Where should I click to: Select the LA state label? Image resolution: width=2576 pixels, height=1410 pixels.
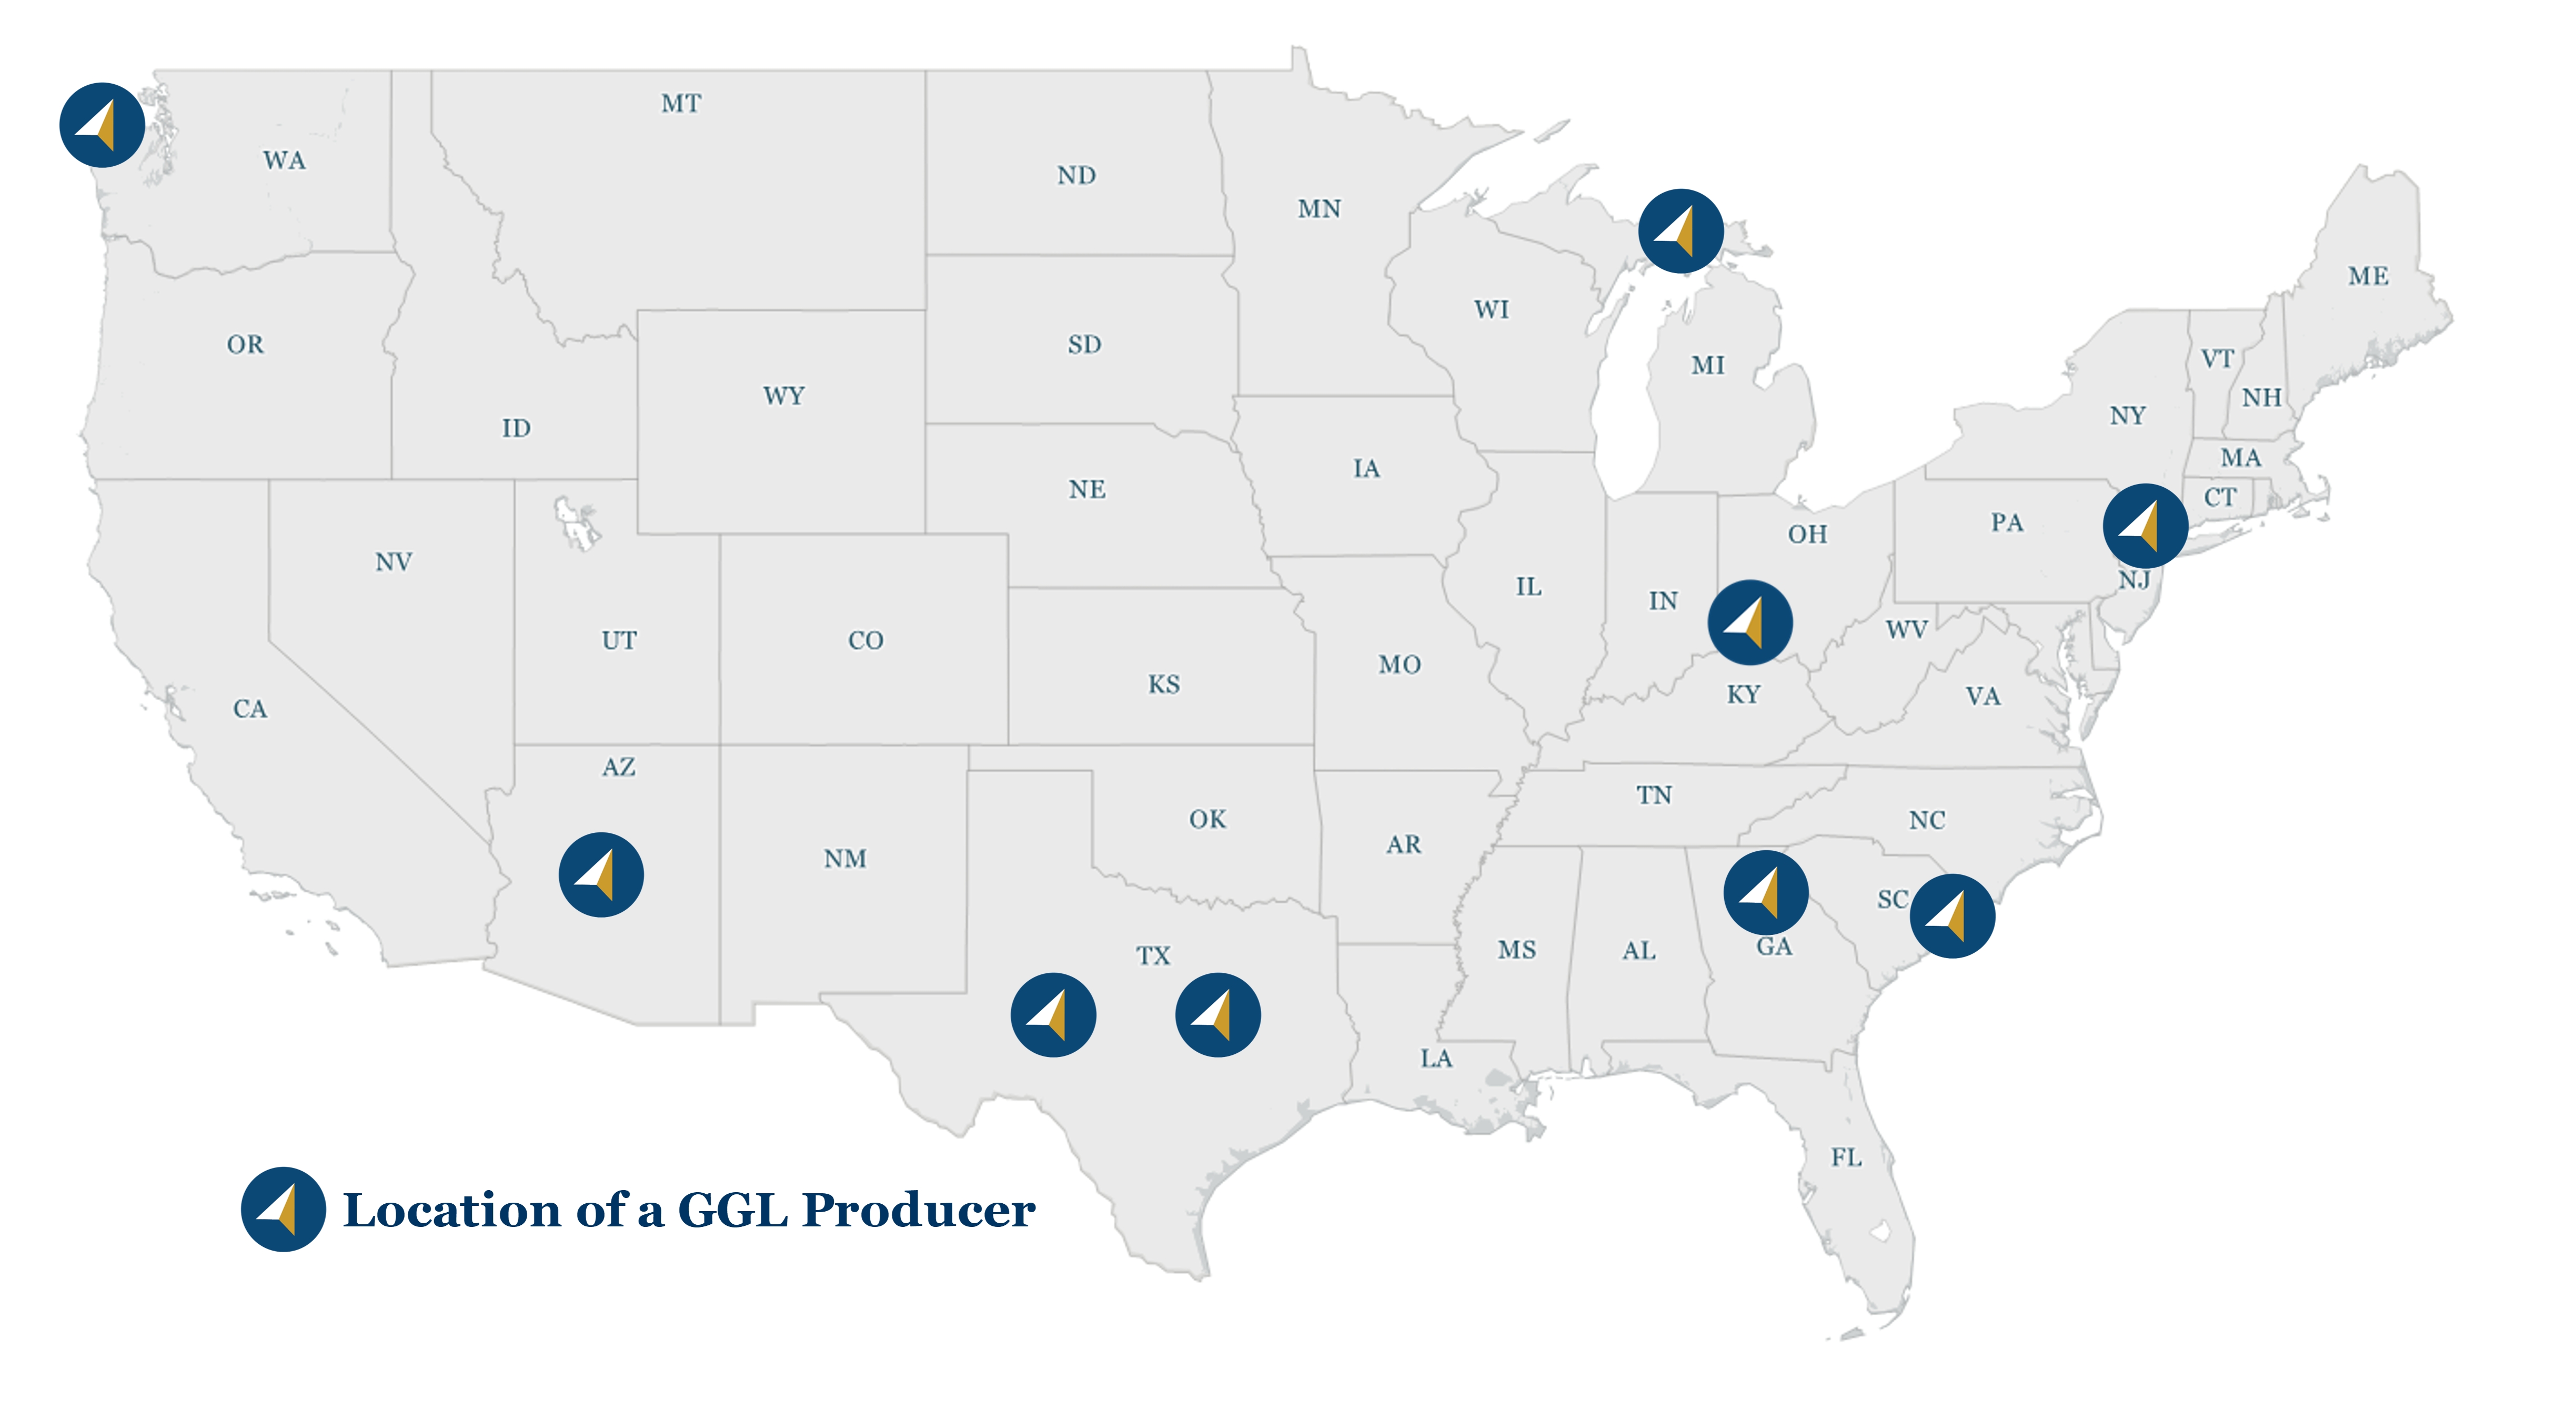pyautogui.click(x=1436, y=1058)
